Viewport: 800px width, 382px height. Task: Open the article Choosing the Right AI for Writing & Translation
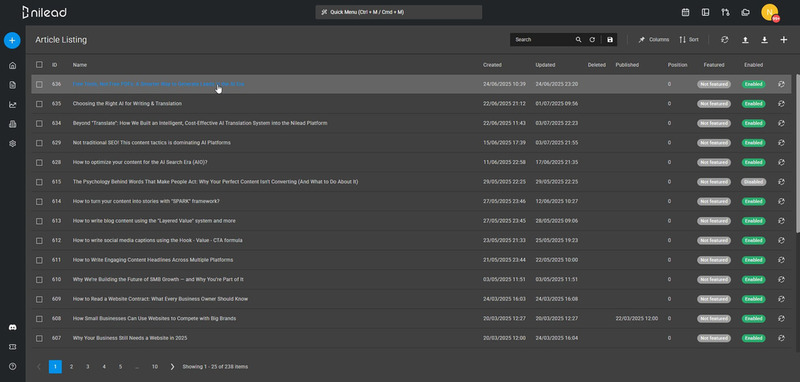pyautogui.click(x=127, y=104)
